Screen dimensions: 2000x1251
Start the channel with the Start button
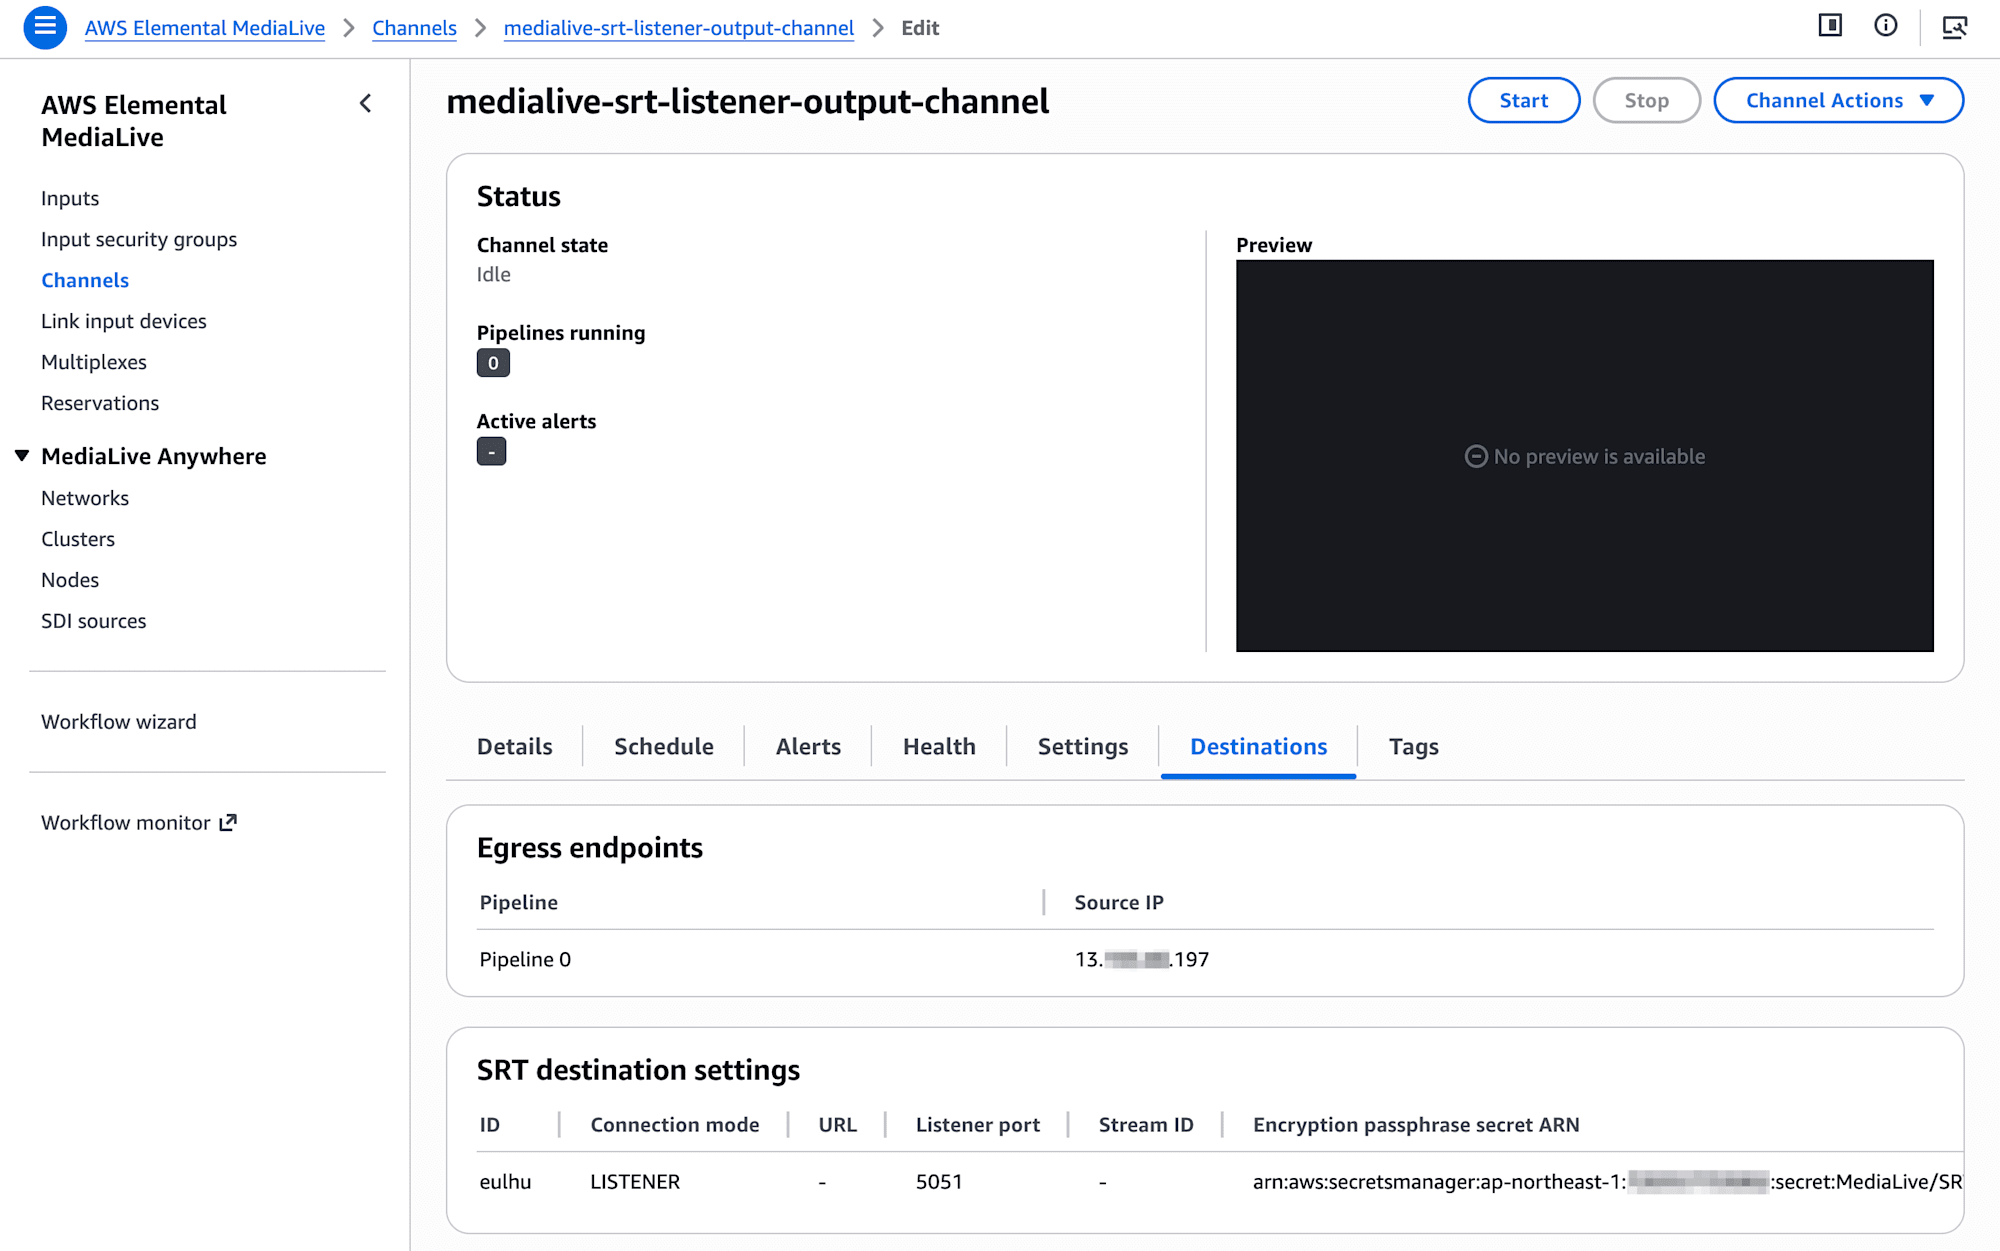tap(1524, 100)
